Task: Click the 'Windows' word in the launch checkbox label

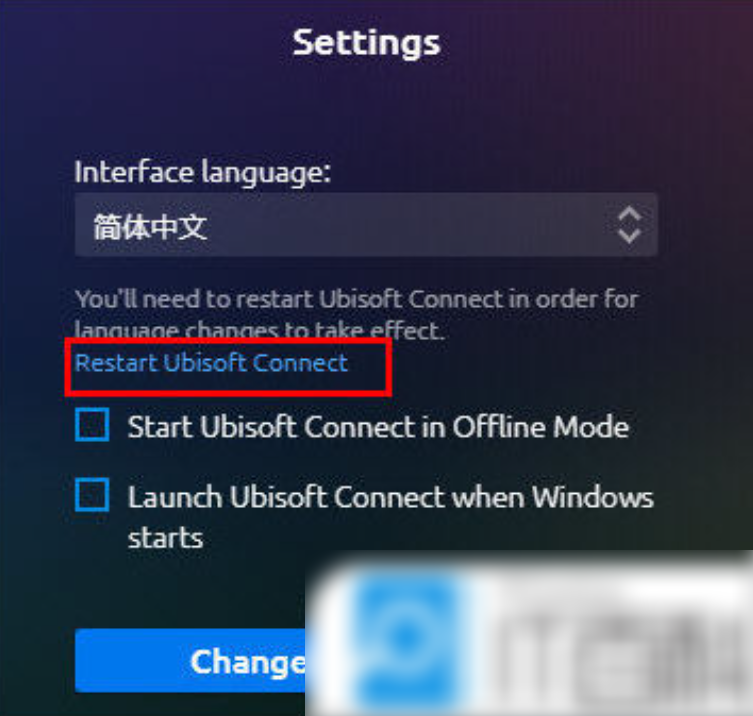Action: pos(593,497)
